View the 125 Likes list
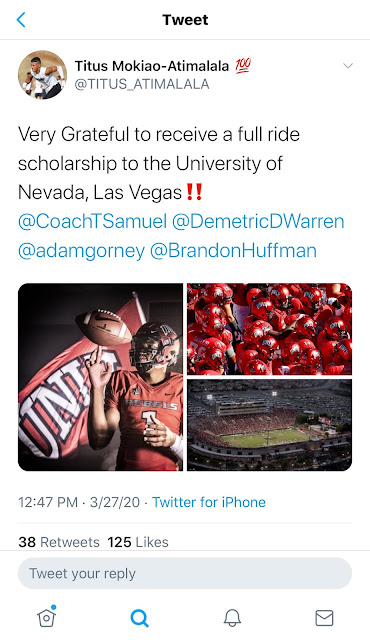Screen dimensions: 370x640 (x=138, y=542)
